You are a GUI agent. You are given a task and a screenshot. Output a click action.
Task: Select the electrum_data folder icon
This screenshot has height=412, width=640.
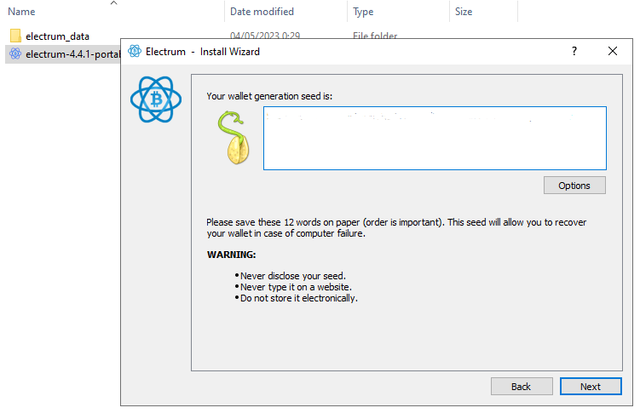[15, 36]
